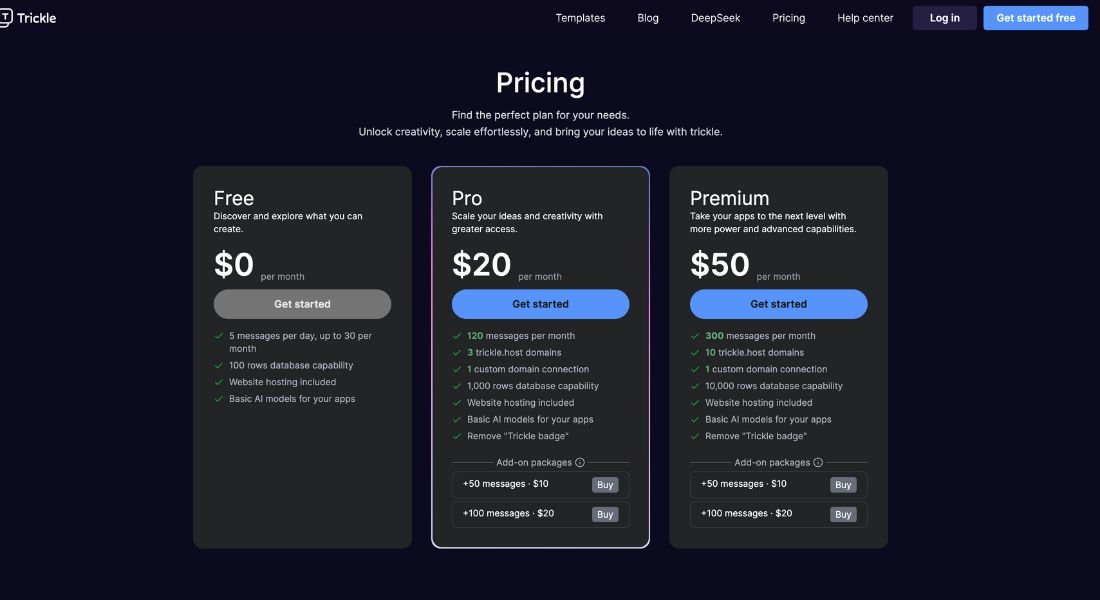The image size is (1100, 600).
Task: Click info icon beside Premium Add-on packages
Action: [x=817, y=462]
